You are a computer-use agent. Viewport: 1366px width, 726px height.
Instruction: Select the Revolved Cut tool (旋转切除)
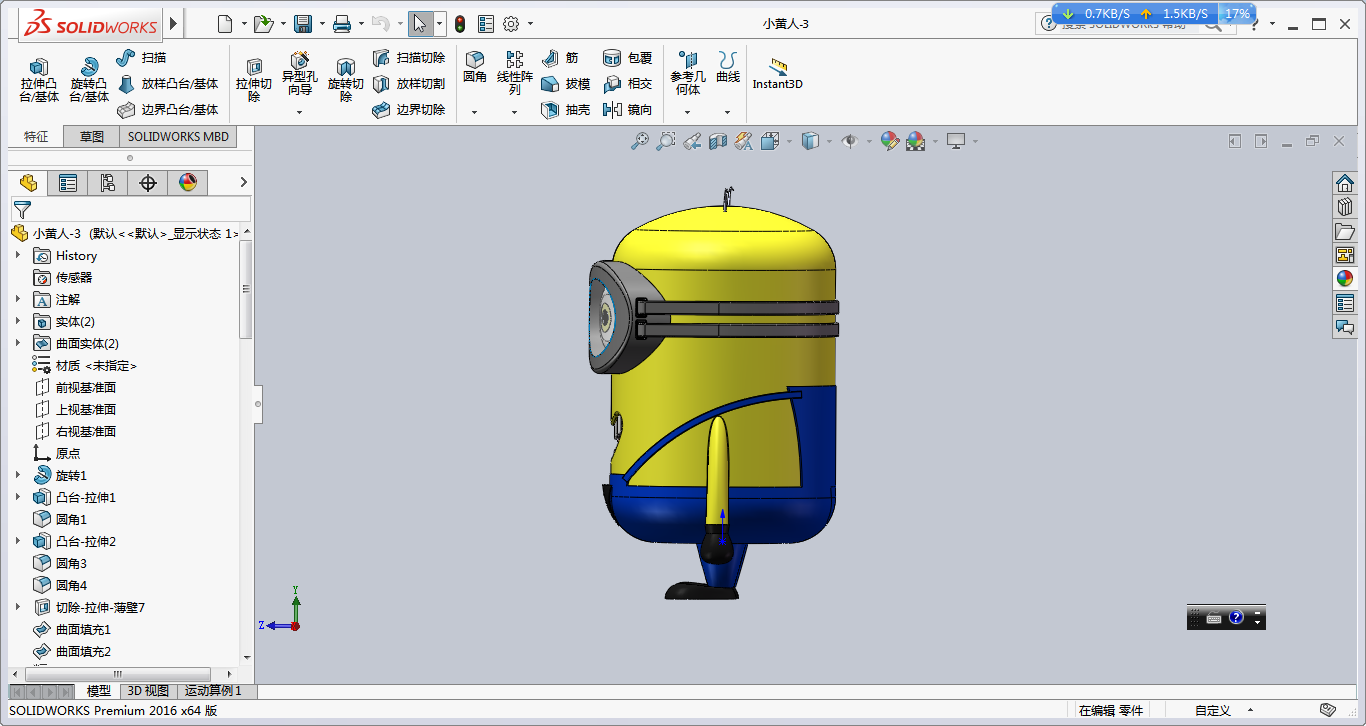point(346,80)
